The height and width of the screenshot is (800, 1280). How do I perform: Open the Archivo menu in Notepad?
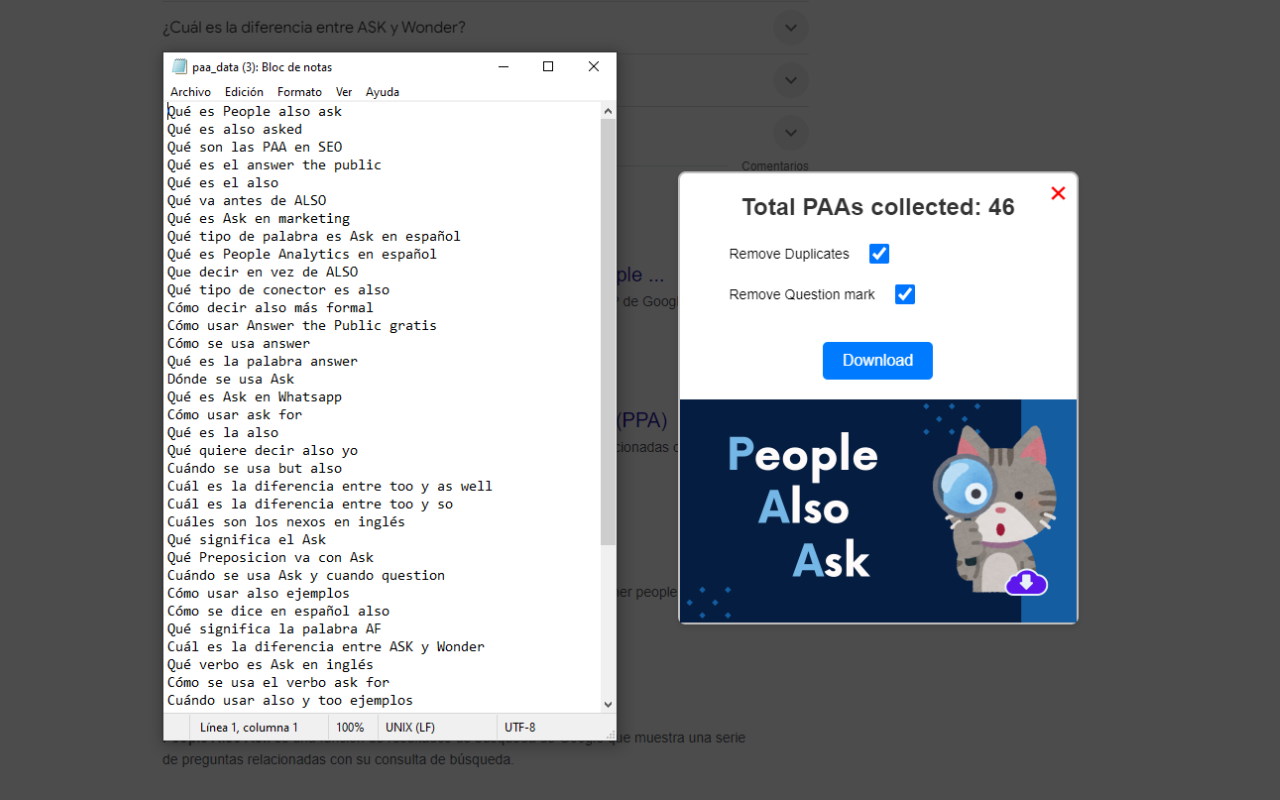tap(190, 92)
